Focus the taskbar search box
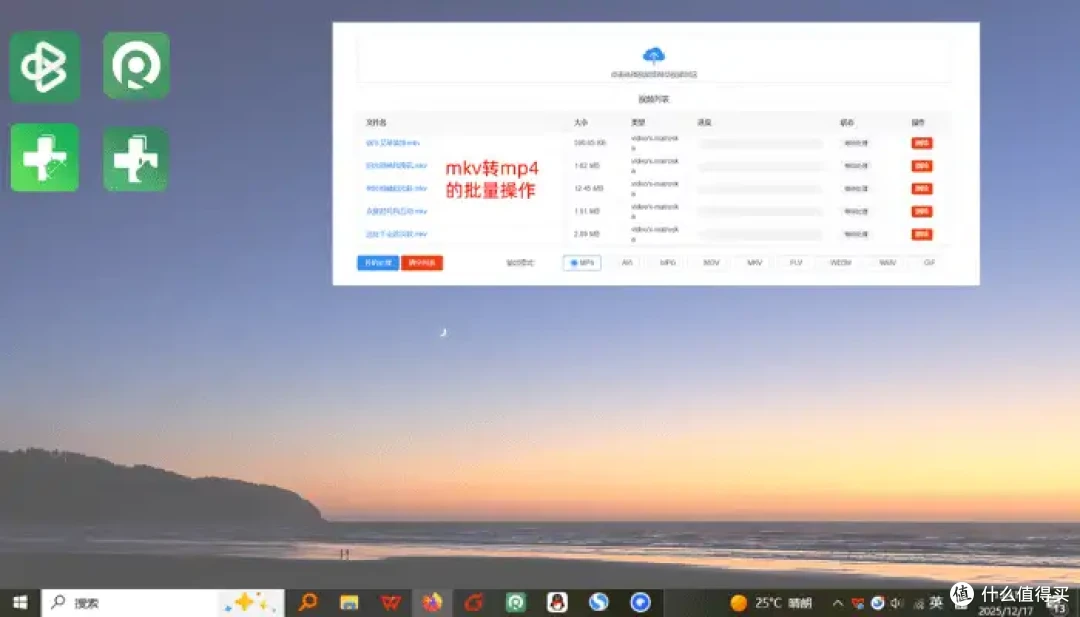This screenshot has height=617, width=1080. [x=163, y=603]
